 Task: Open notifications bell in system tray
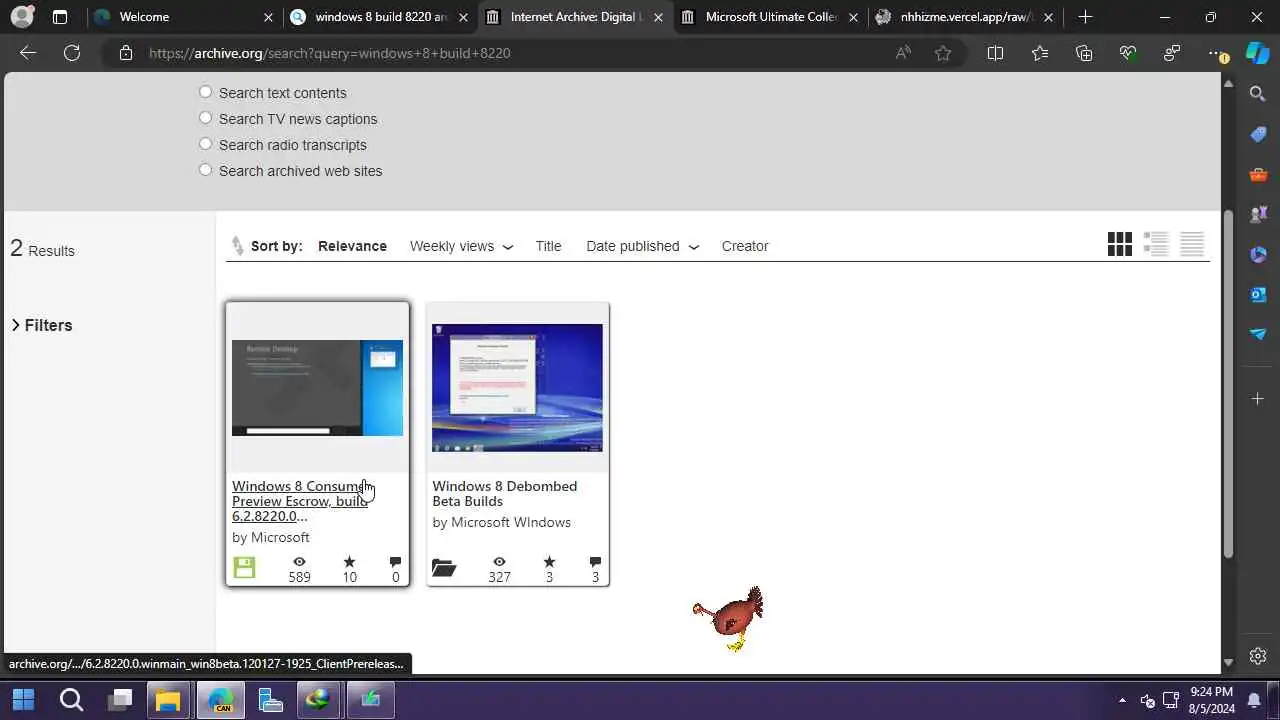(x=1254, y=700)
